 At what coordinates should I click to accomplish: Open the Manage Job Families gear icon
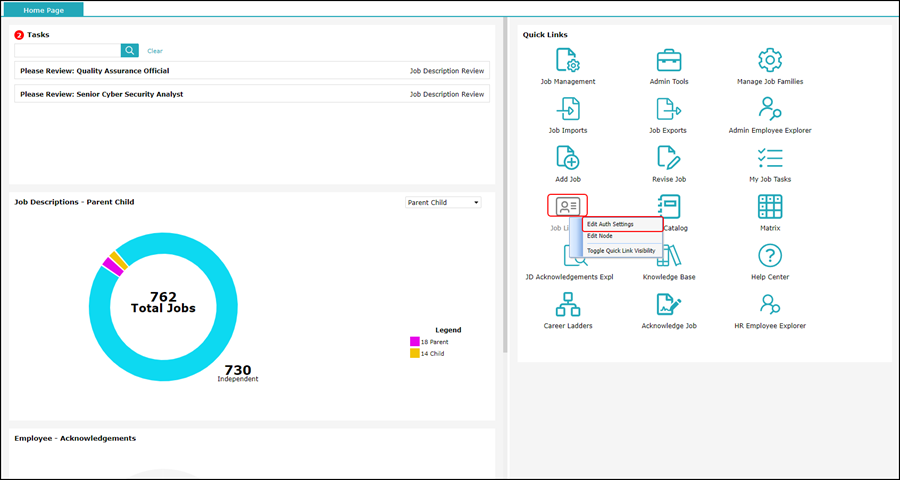tap(770, 60)
